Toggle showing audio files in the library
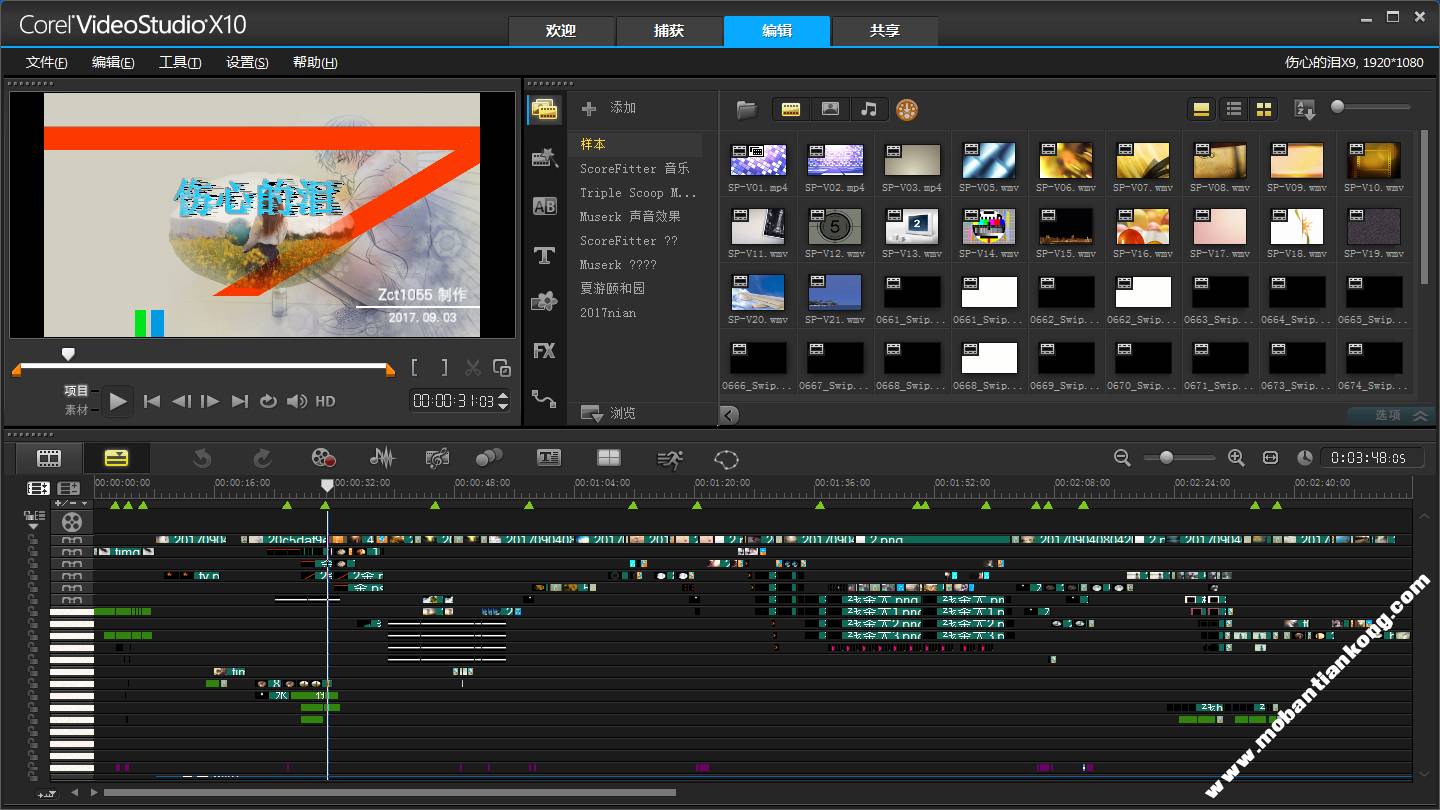This screenshot has height=810, width=1440. [869, 109]
